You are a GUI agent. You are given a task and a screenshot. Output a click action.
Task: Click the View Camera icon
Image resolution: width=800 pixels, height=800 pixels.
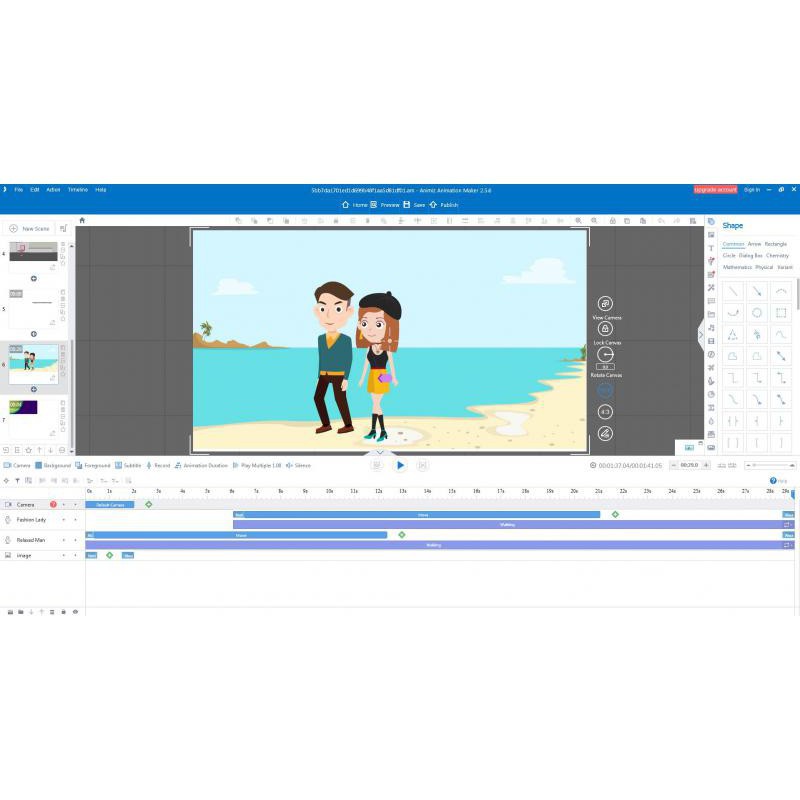[605, 304]
